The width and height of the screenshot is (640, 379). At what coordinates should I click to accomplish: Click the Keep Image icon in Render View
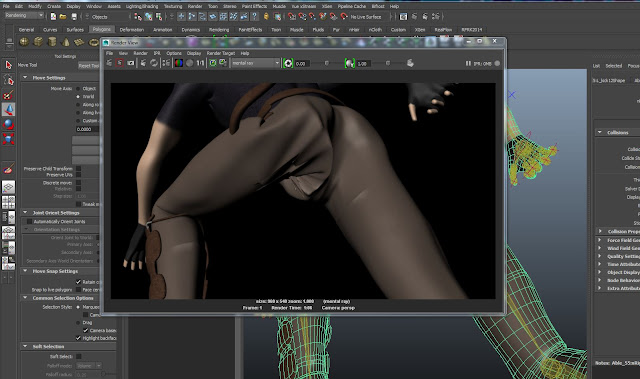(213, 63)
